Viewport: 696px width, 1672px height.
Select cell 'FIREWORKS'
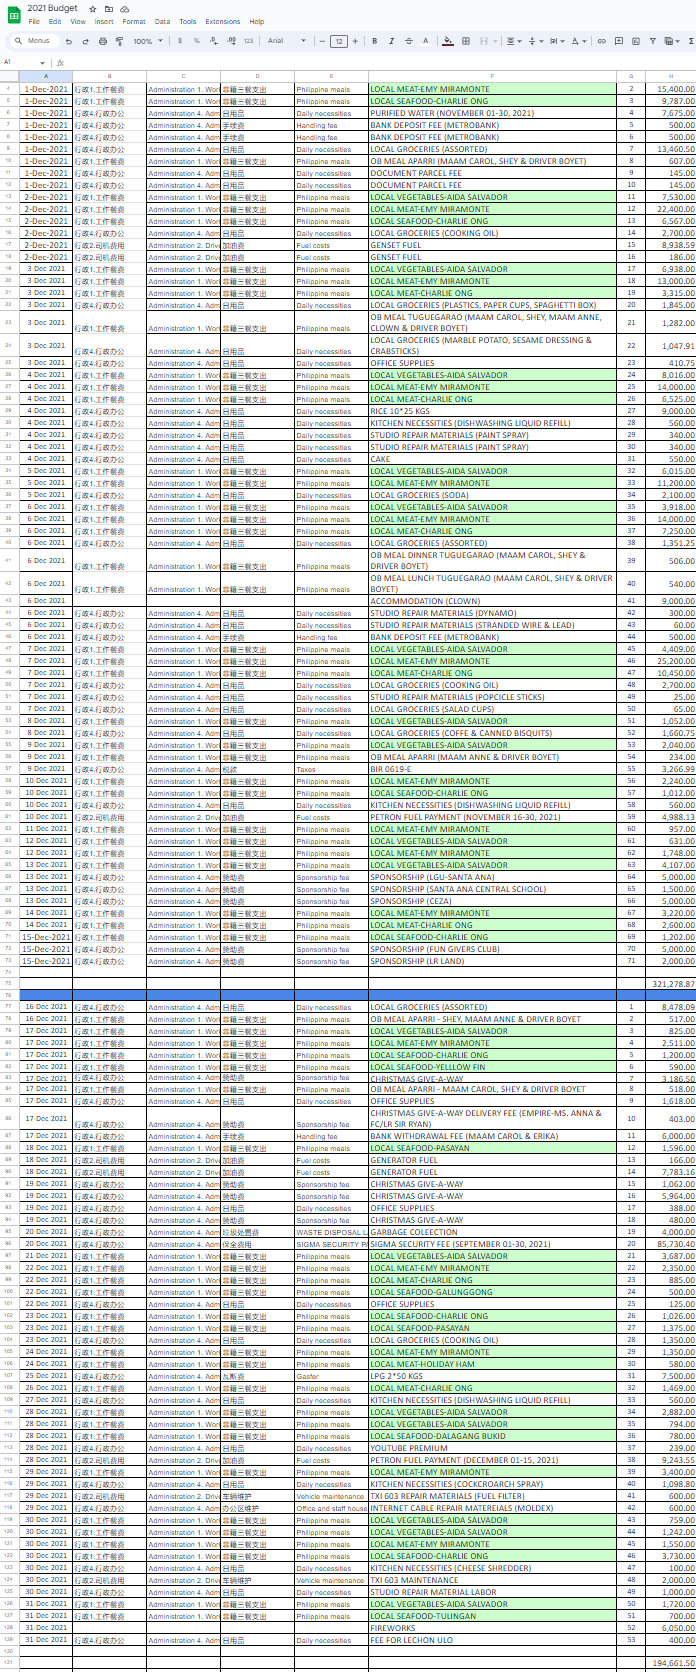click(x=492, y=1628)
